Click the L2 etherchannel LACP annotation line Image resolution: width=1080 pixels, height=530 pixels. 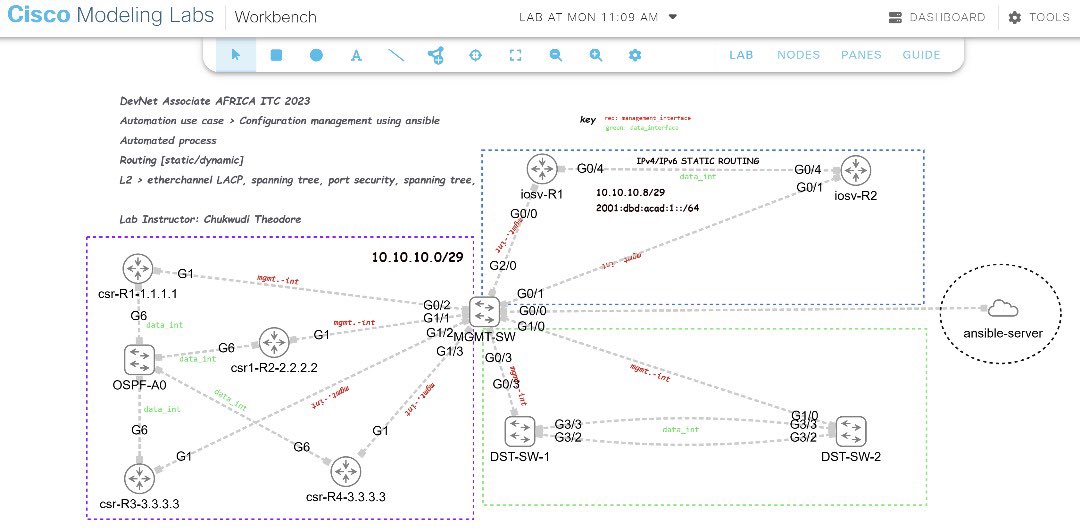point(298,180)
